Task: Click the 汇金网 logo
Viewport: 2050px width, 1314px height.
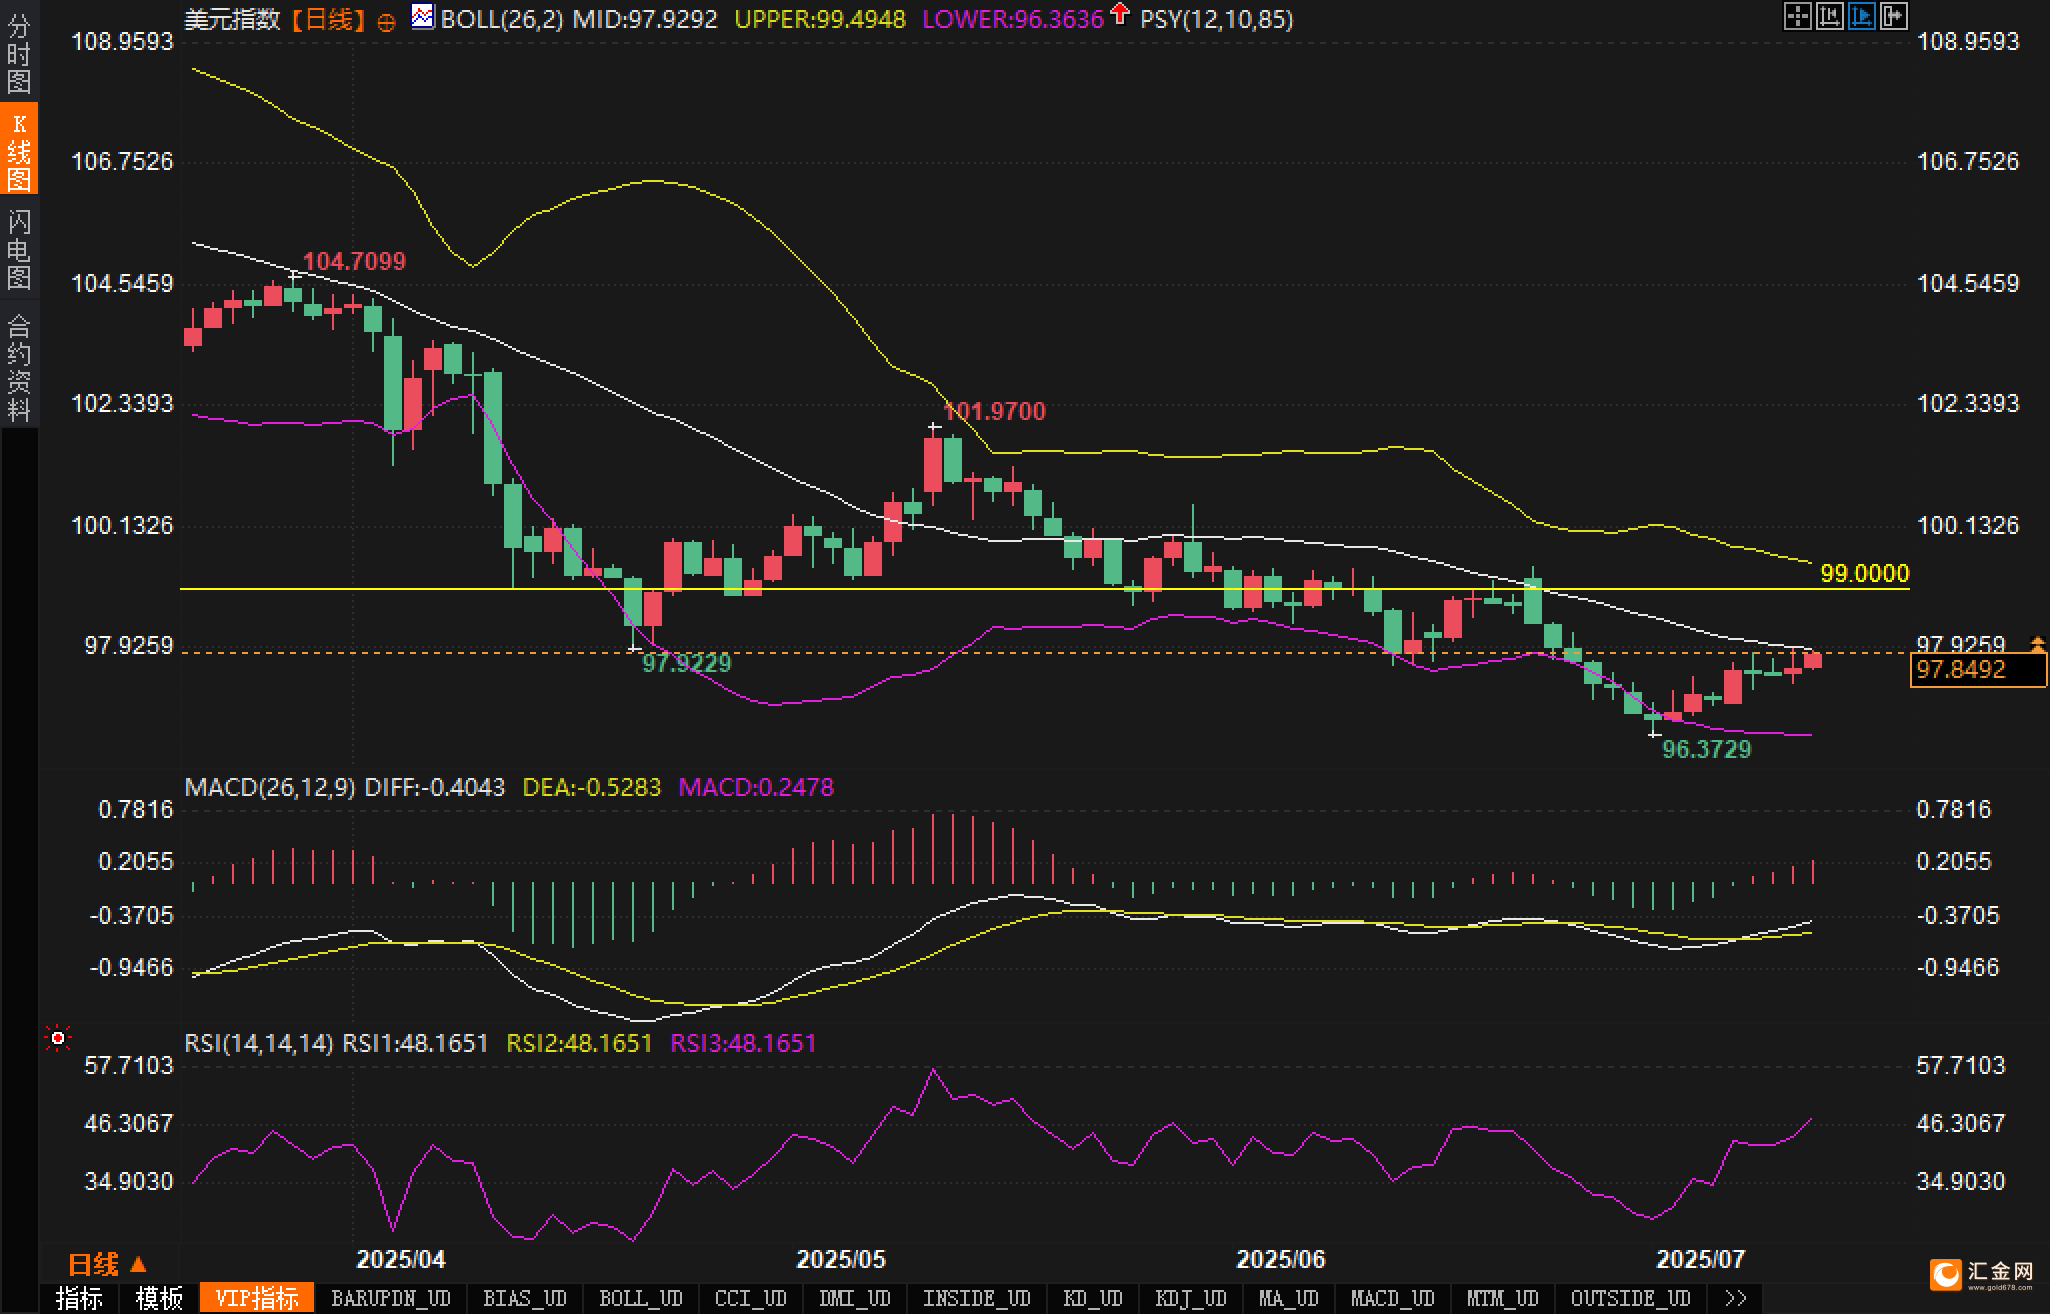Action: pos(1985,1273)
